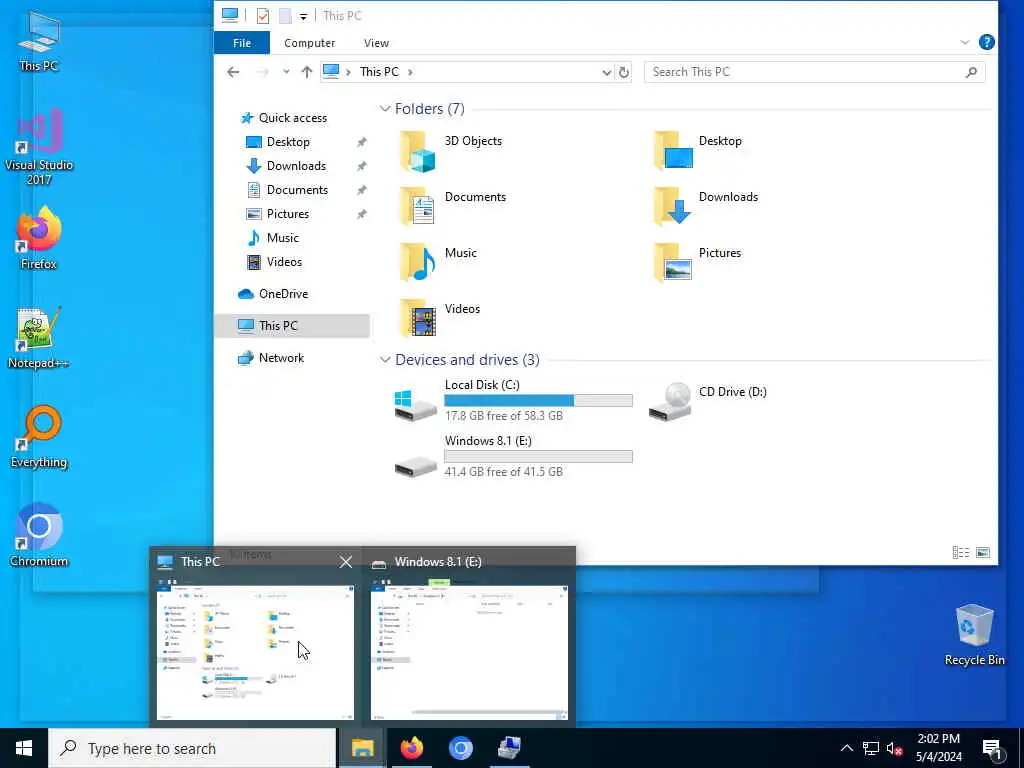Image resolution: width=1024 pixels, height=768 pixels.
Task: Click chevron after This PC in address path
Action: pos(410,72)
